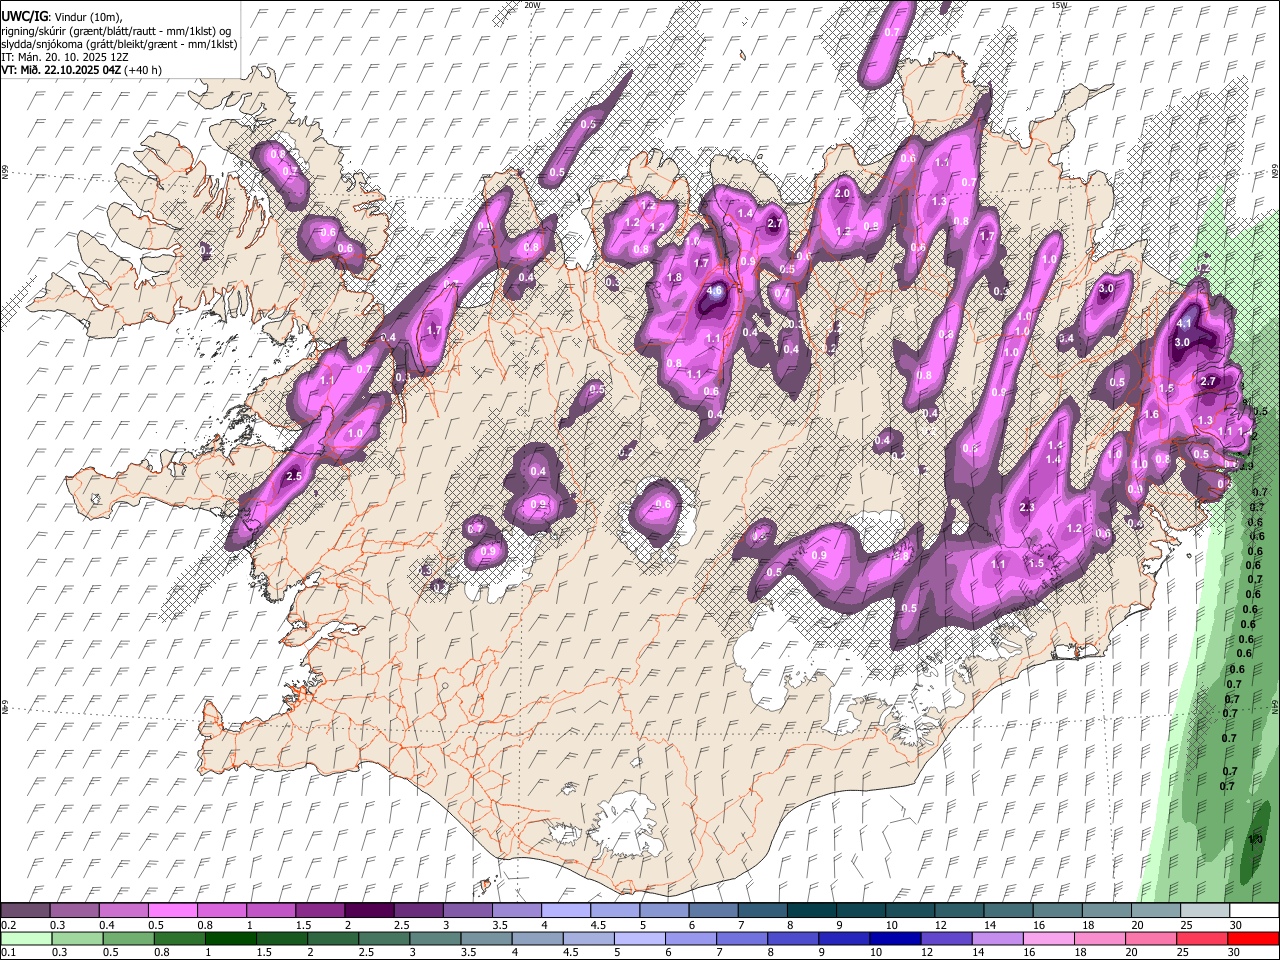Click the 0.1 label under the lower legend row
1280x960 pixels.
point(10,952)
